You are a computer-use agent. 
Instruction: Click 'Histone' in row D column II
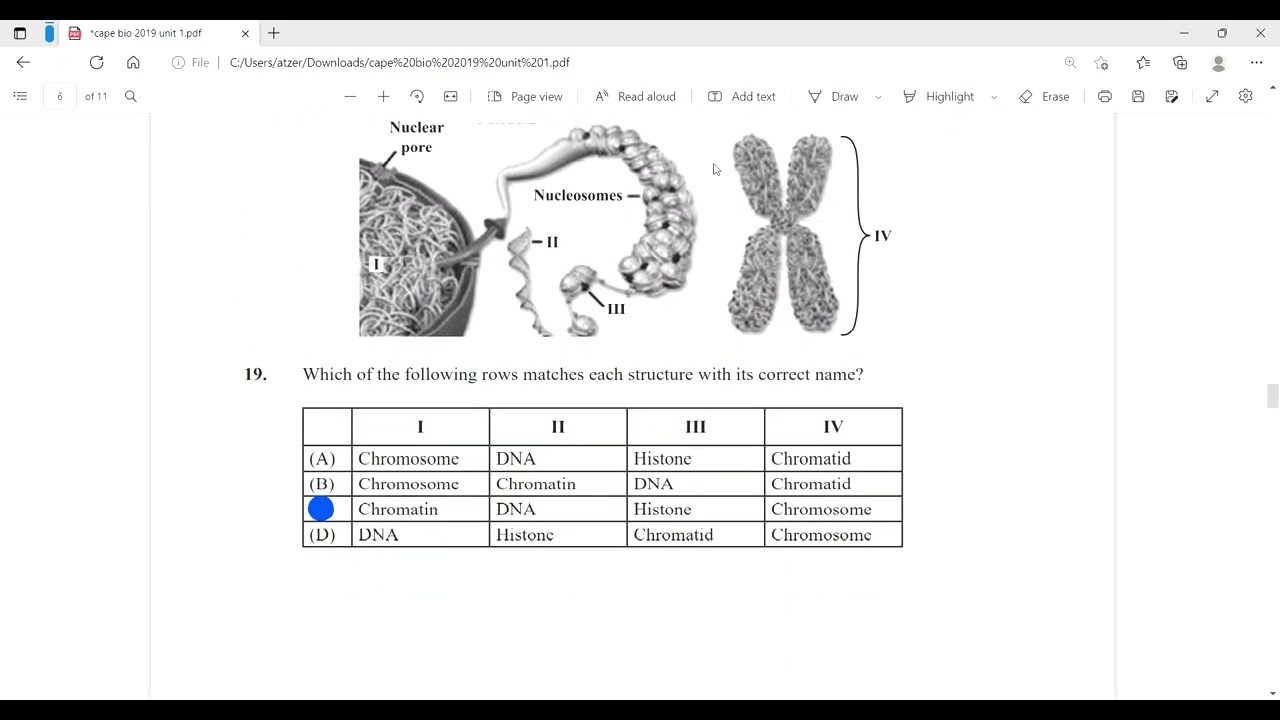point(525,535)
